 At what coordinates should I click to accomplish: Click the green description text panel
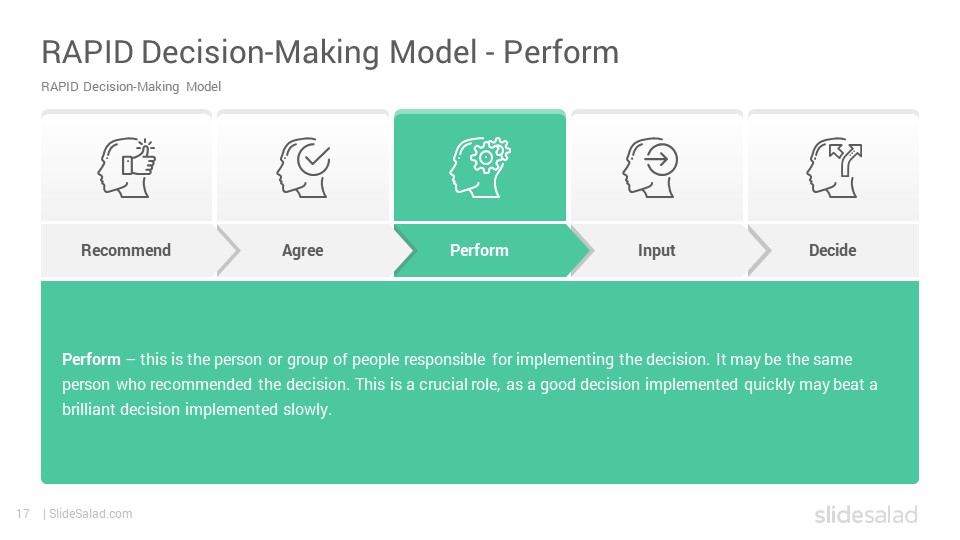point(480,383)
